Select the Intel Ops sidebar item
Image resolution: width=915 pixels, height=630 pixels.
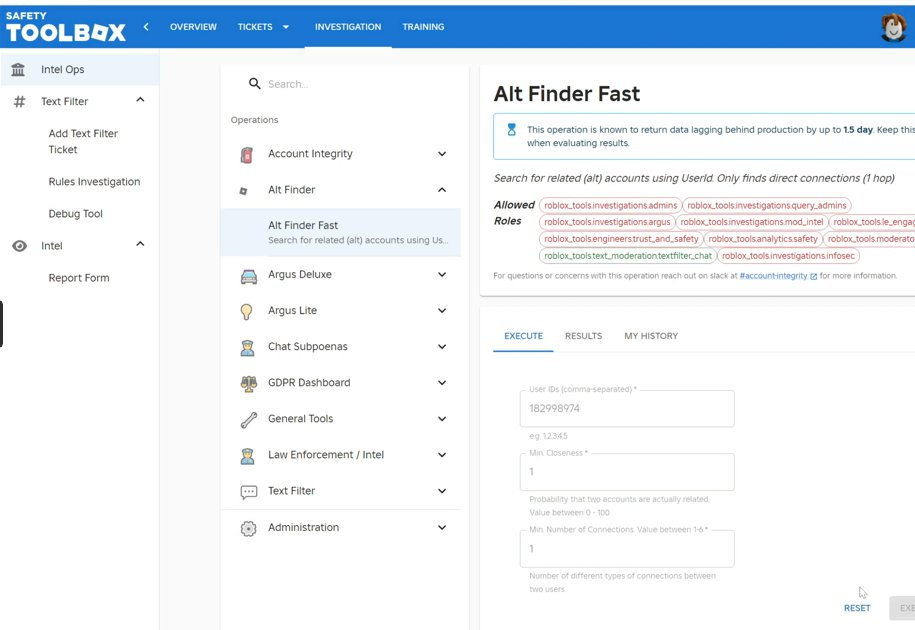pyautogui.click(x=80, y=69)
